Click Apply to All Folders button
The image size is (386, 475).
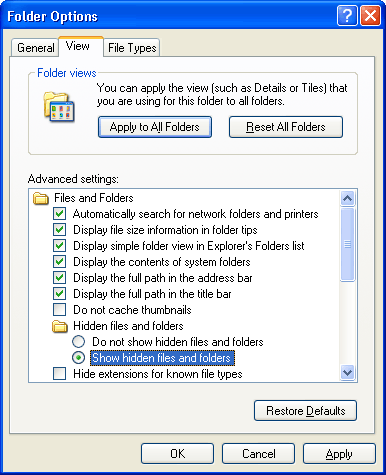[x=155, y=127]
